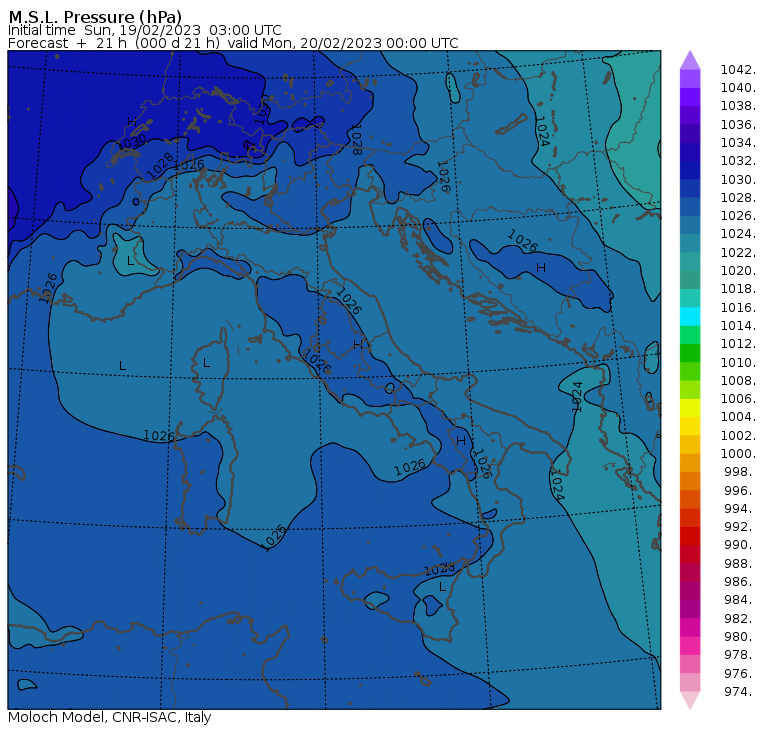Image resolution: width=760 pixels, height=731 pixels.
Task: Click the pure red swatch near 990
Action: click(690, 536)
